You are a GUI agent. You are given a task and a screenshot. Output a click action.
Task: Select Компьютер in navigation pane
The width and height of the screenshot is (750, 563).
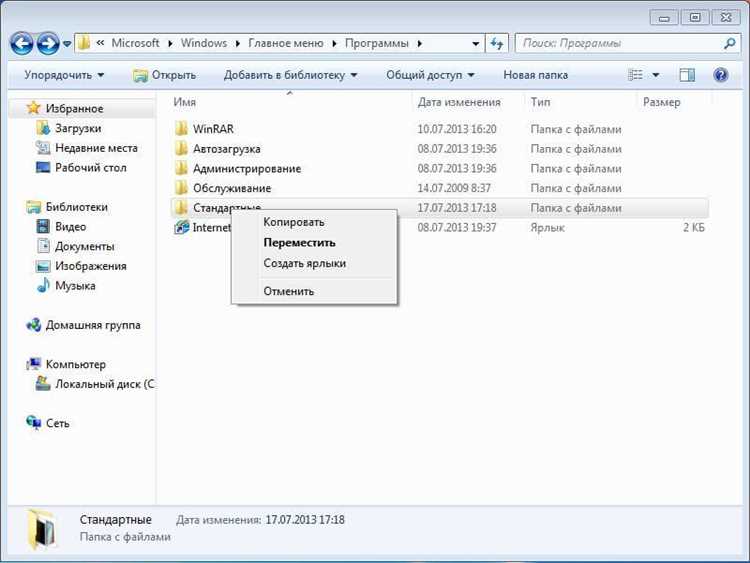[x=76, y=364]
